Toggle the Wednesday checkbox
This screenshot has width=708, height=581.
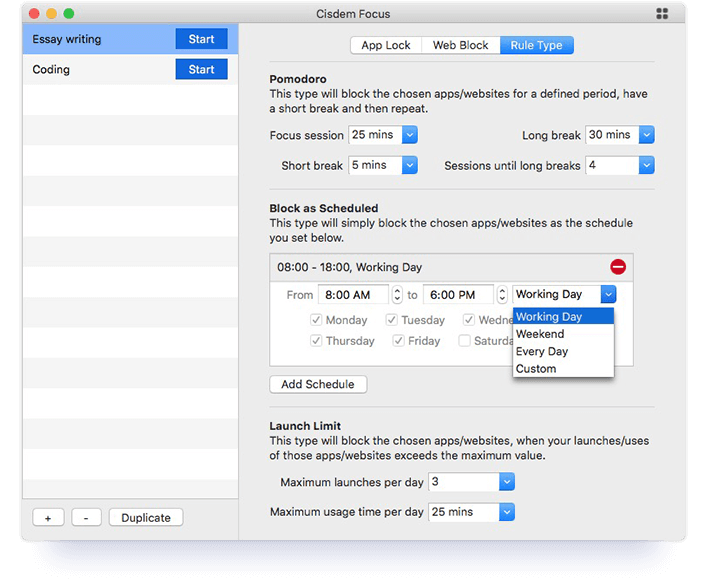click(x=469, y=320)
